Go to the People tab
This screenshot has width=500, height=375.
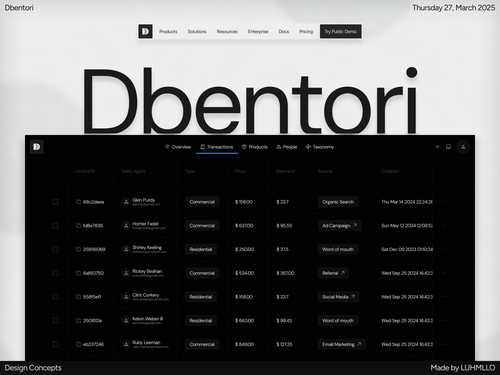[x=286, y=147]
